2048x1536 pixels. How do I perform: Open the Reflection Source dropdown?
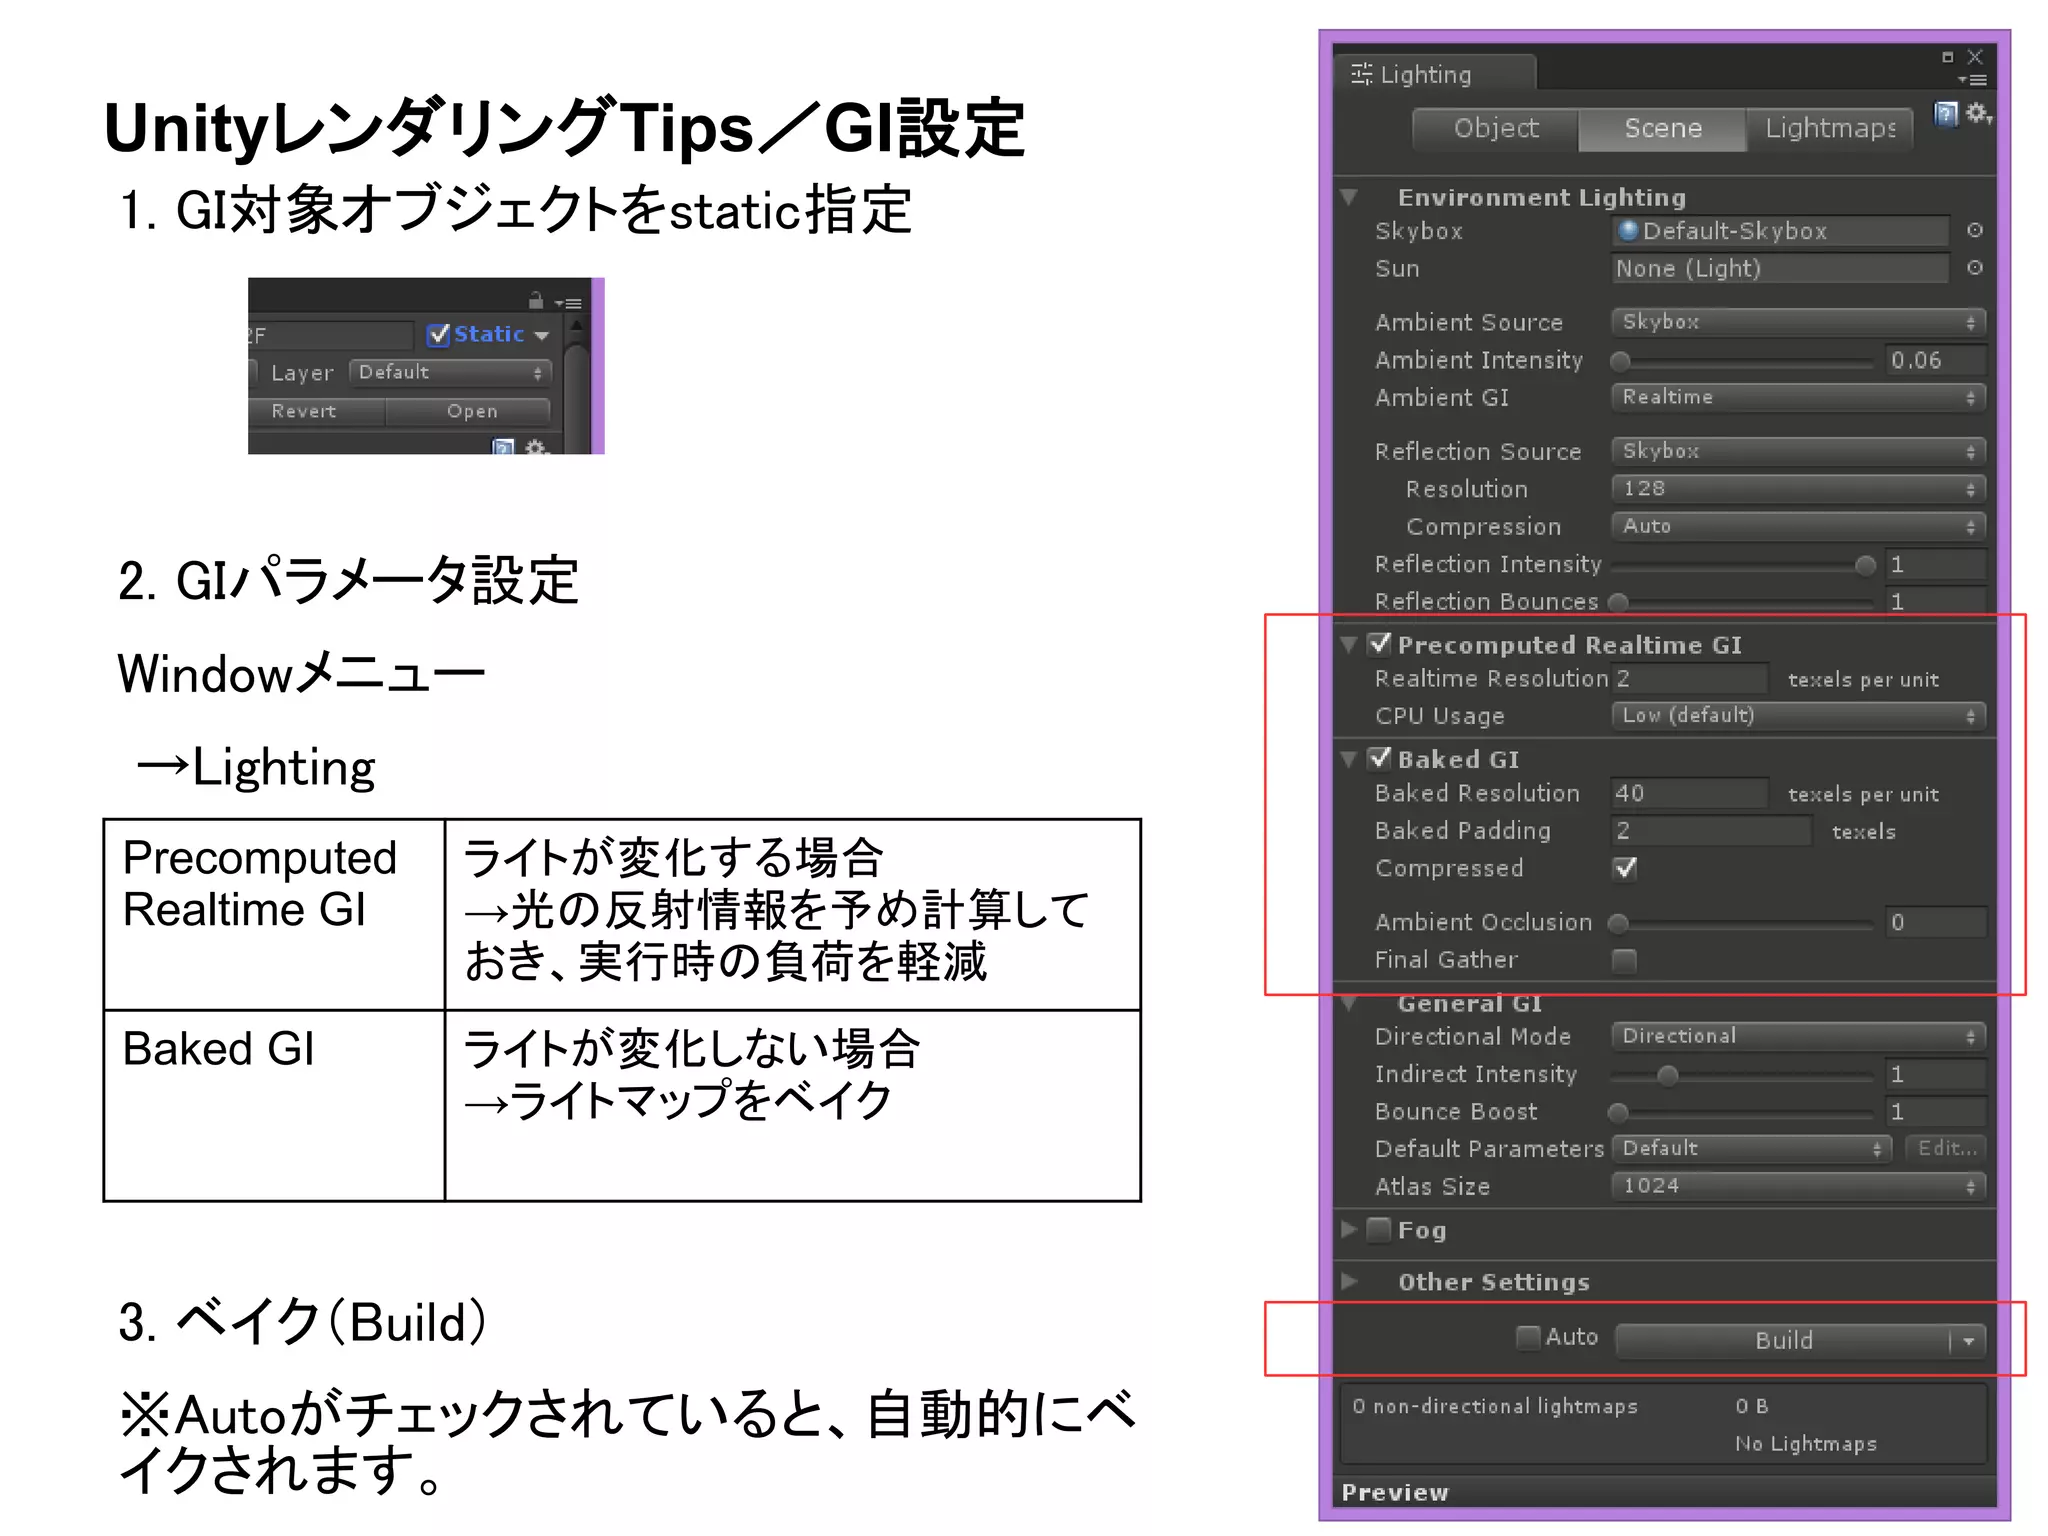click(1798, 451)
